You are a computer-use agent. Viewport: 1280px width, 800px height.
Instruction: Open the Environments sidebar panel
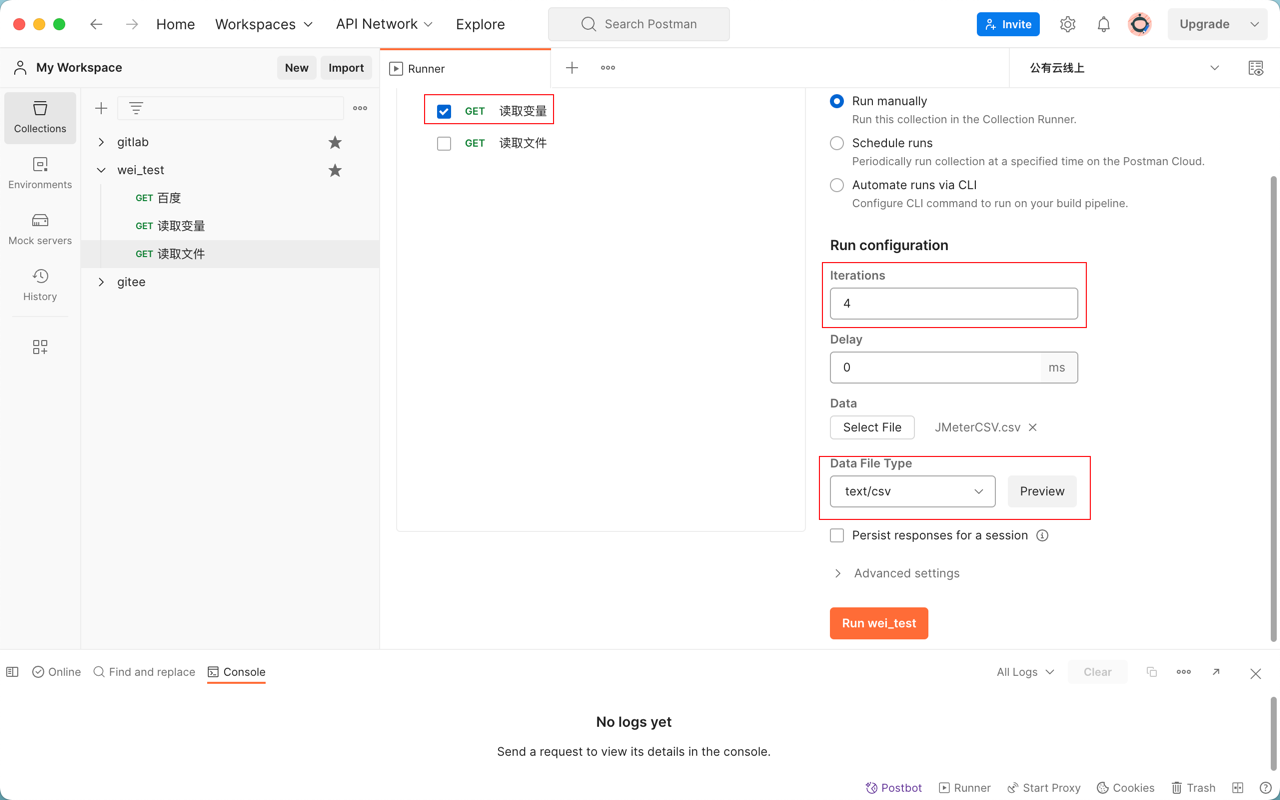point(40,173)
